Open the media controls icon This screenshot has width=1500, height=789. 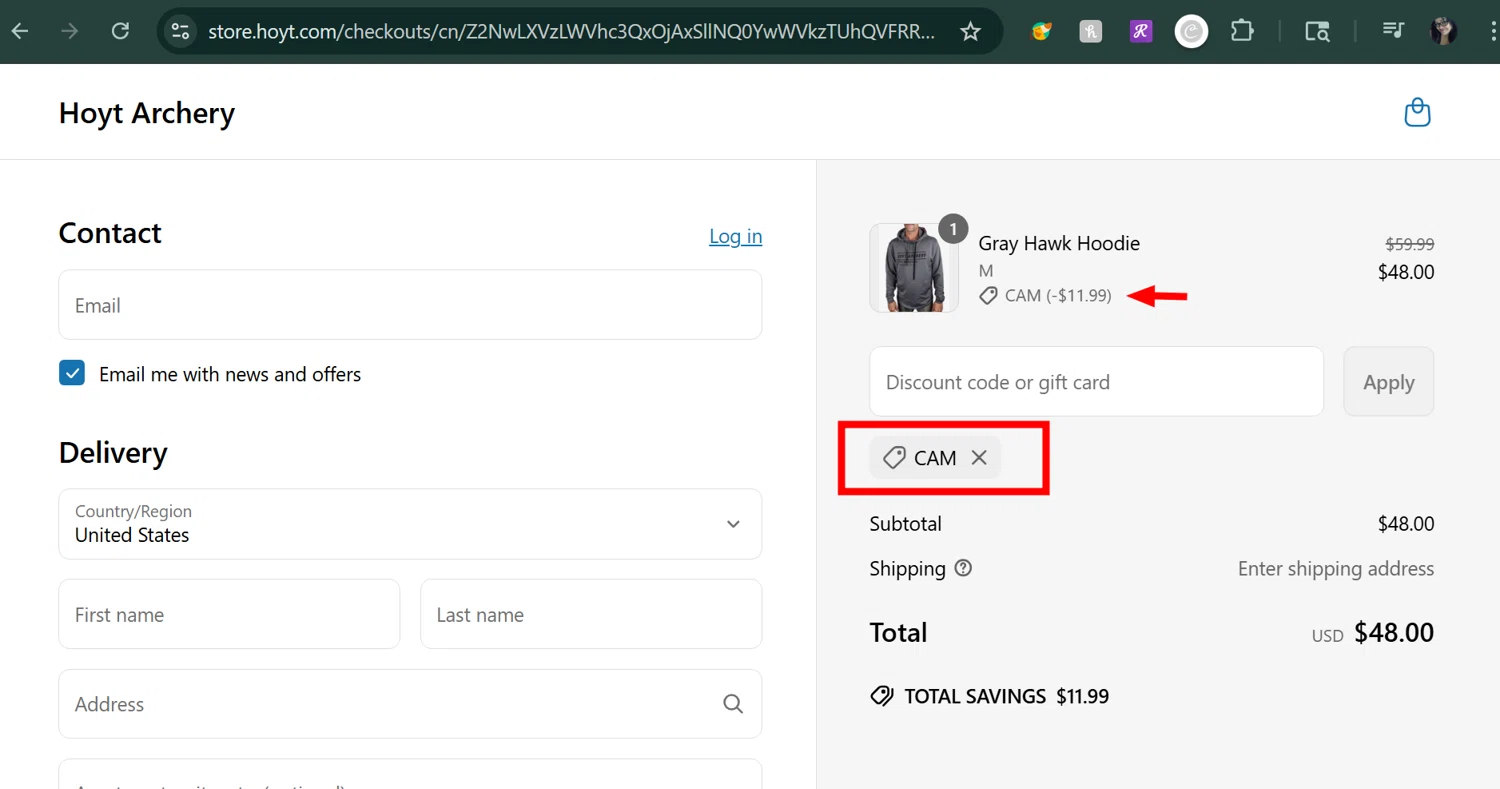(x=1393, y=31)
